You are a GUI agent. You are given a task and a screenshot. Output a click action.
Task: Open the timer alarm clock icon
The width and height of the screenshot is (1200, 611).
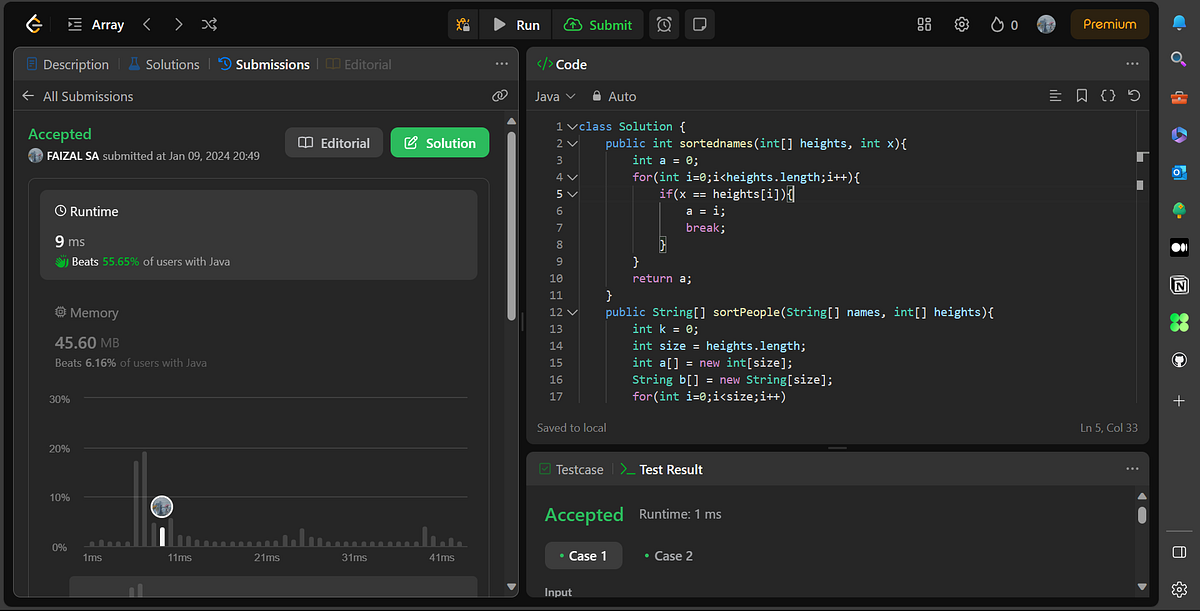click(x=663, y=24)
